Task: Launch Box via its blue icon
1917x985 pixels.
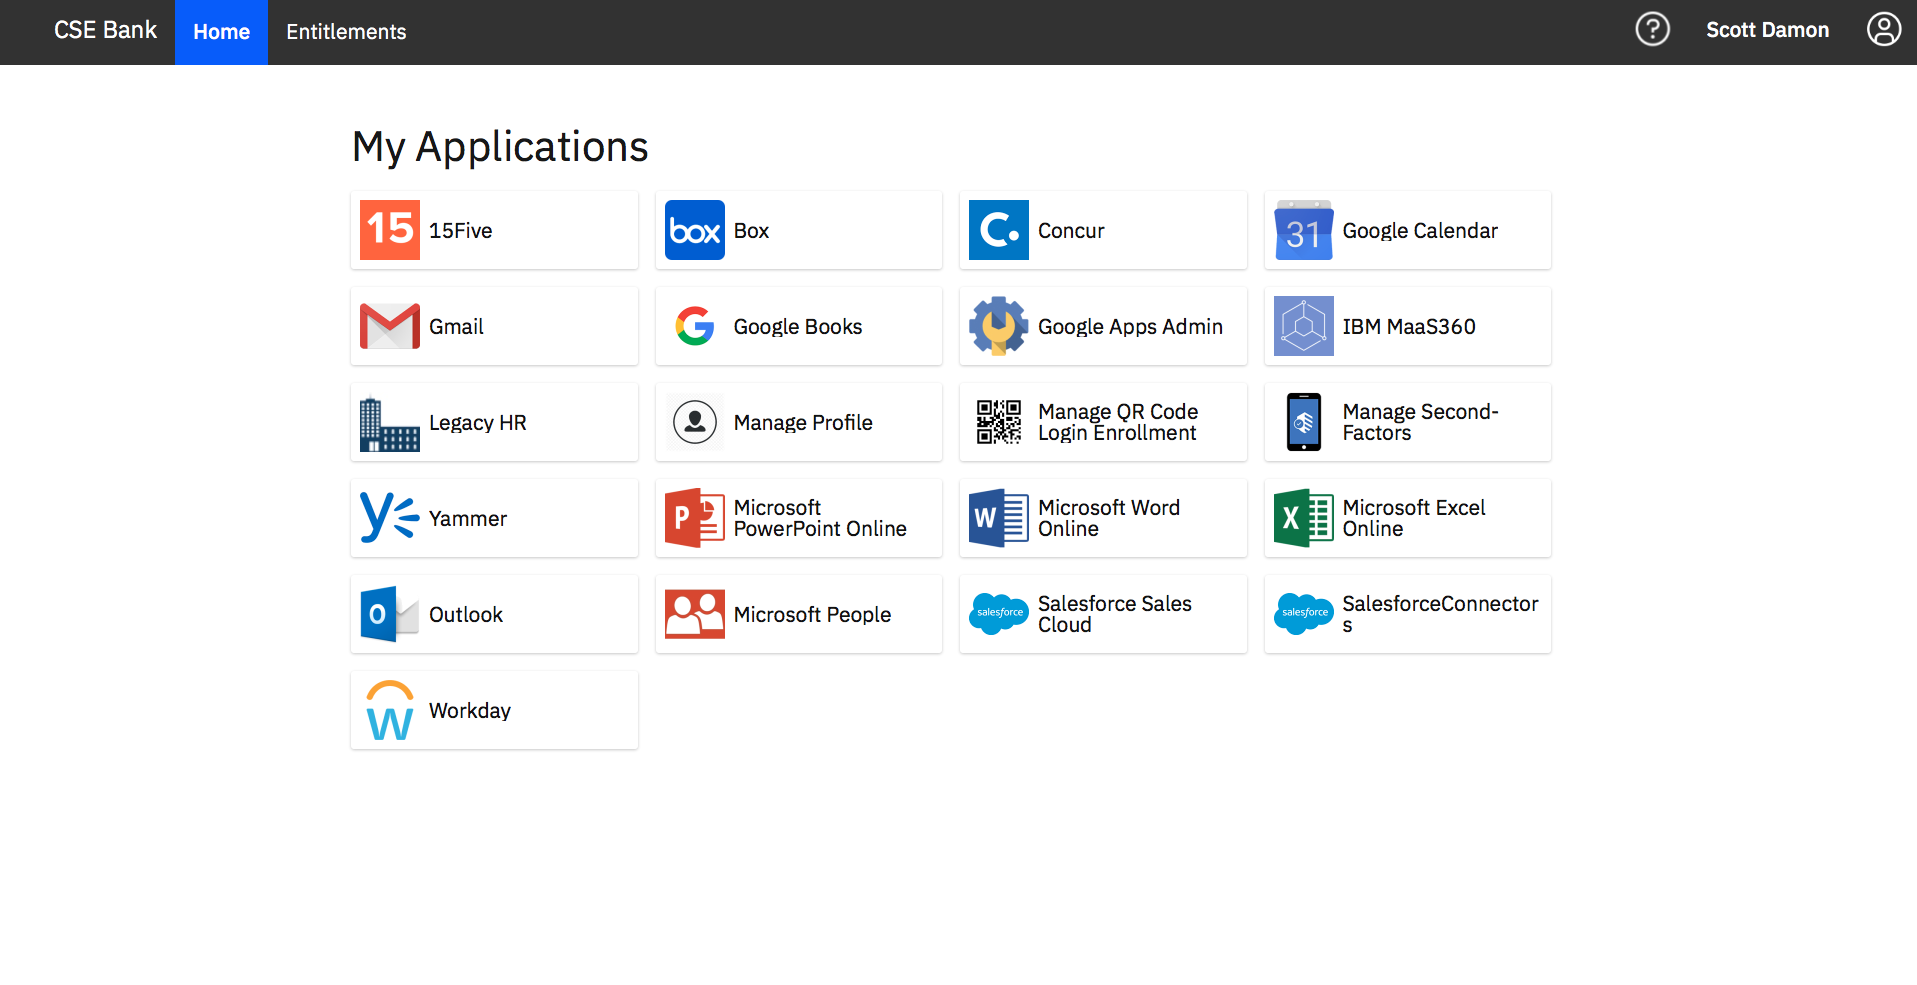Action: pos(695,230)
